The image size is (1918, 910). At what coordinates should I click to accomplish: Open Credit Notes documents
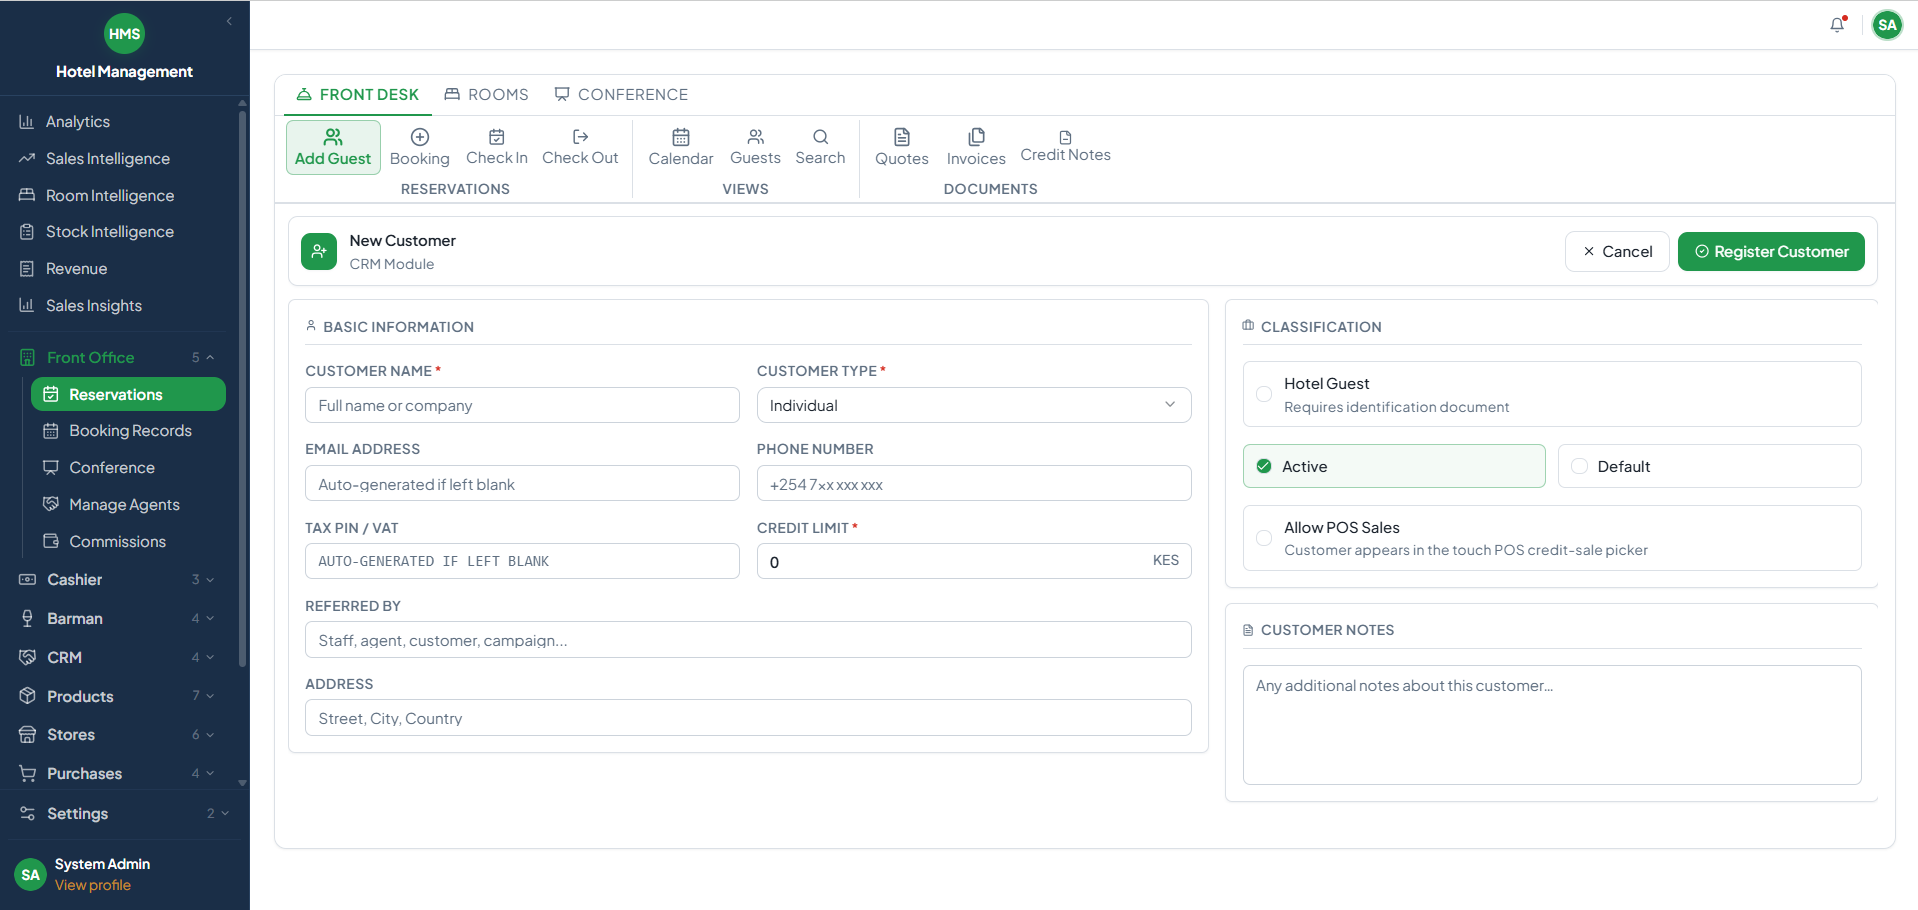[x=1065, y=147]
